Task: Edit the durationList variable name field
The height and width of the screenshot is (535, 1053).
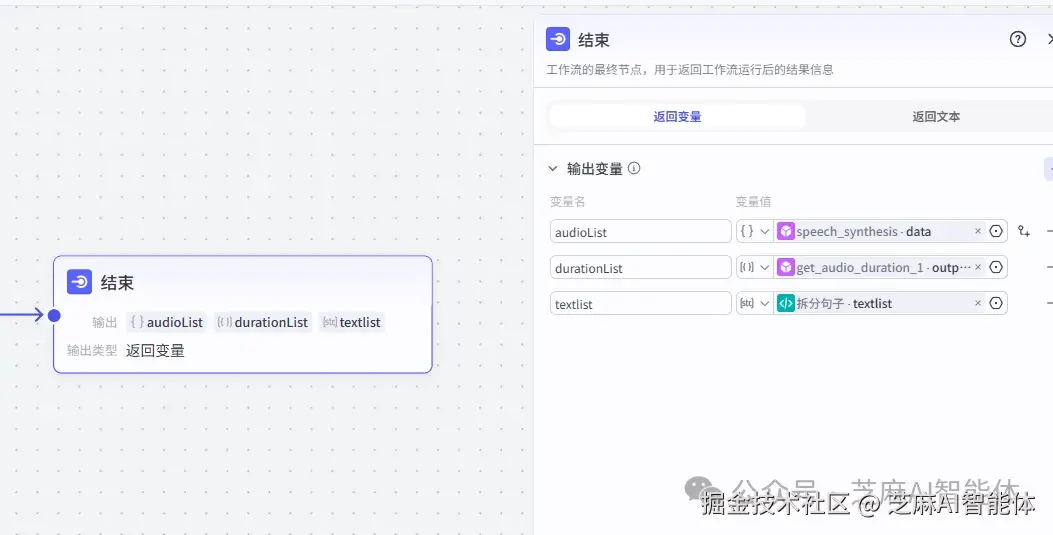Action: 641,267
